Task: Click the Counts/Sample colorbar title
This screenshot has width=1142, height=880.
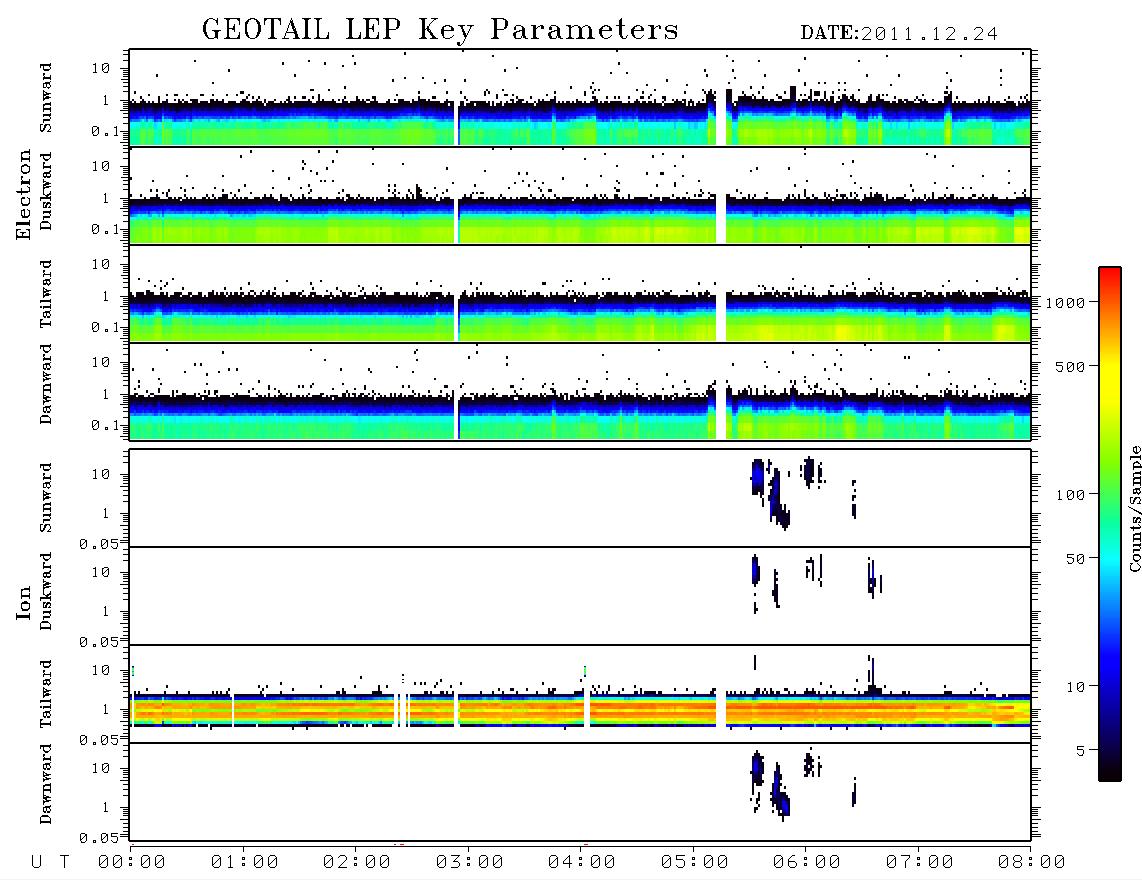Action: (1134, 508)
